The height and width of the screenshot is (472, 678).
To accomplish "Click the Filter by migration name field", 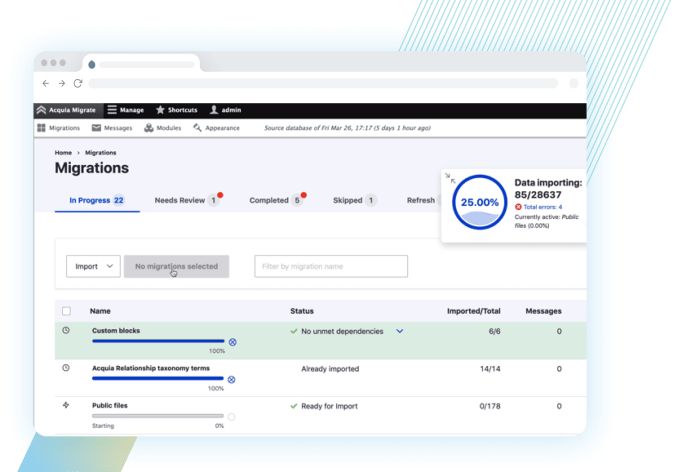I will tap(331, 266).
